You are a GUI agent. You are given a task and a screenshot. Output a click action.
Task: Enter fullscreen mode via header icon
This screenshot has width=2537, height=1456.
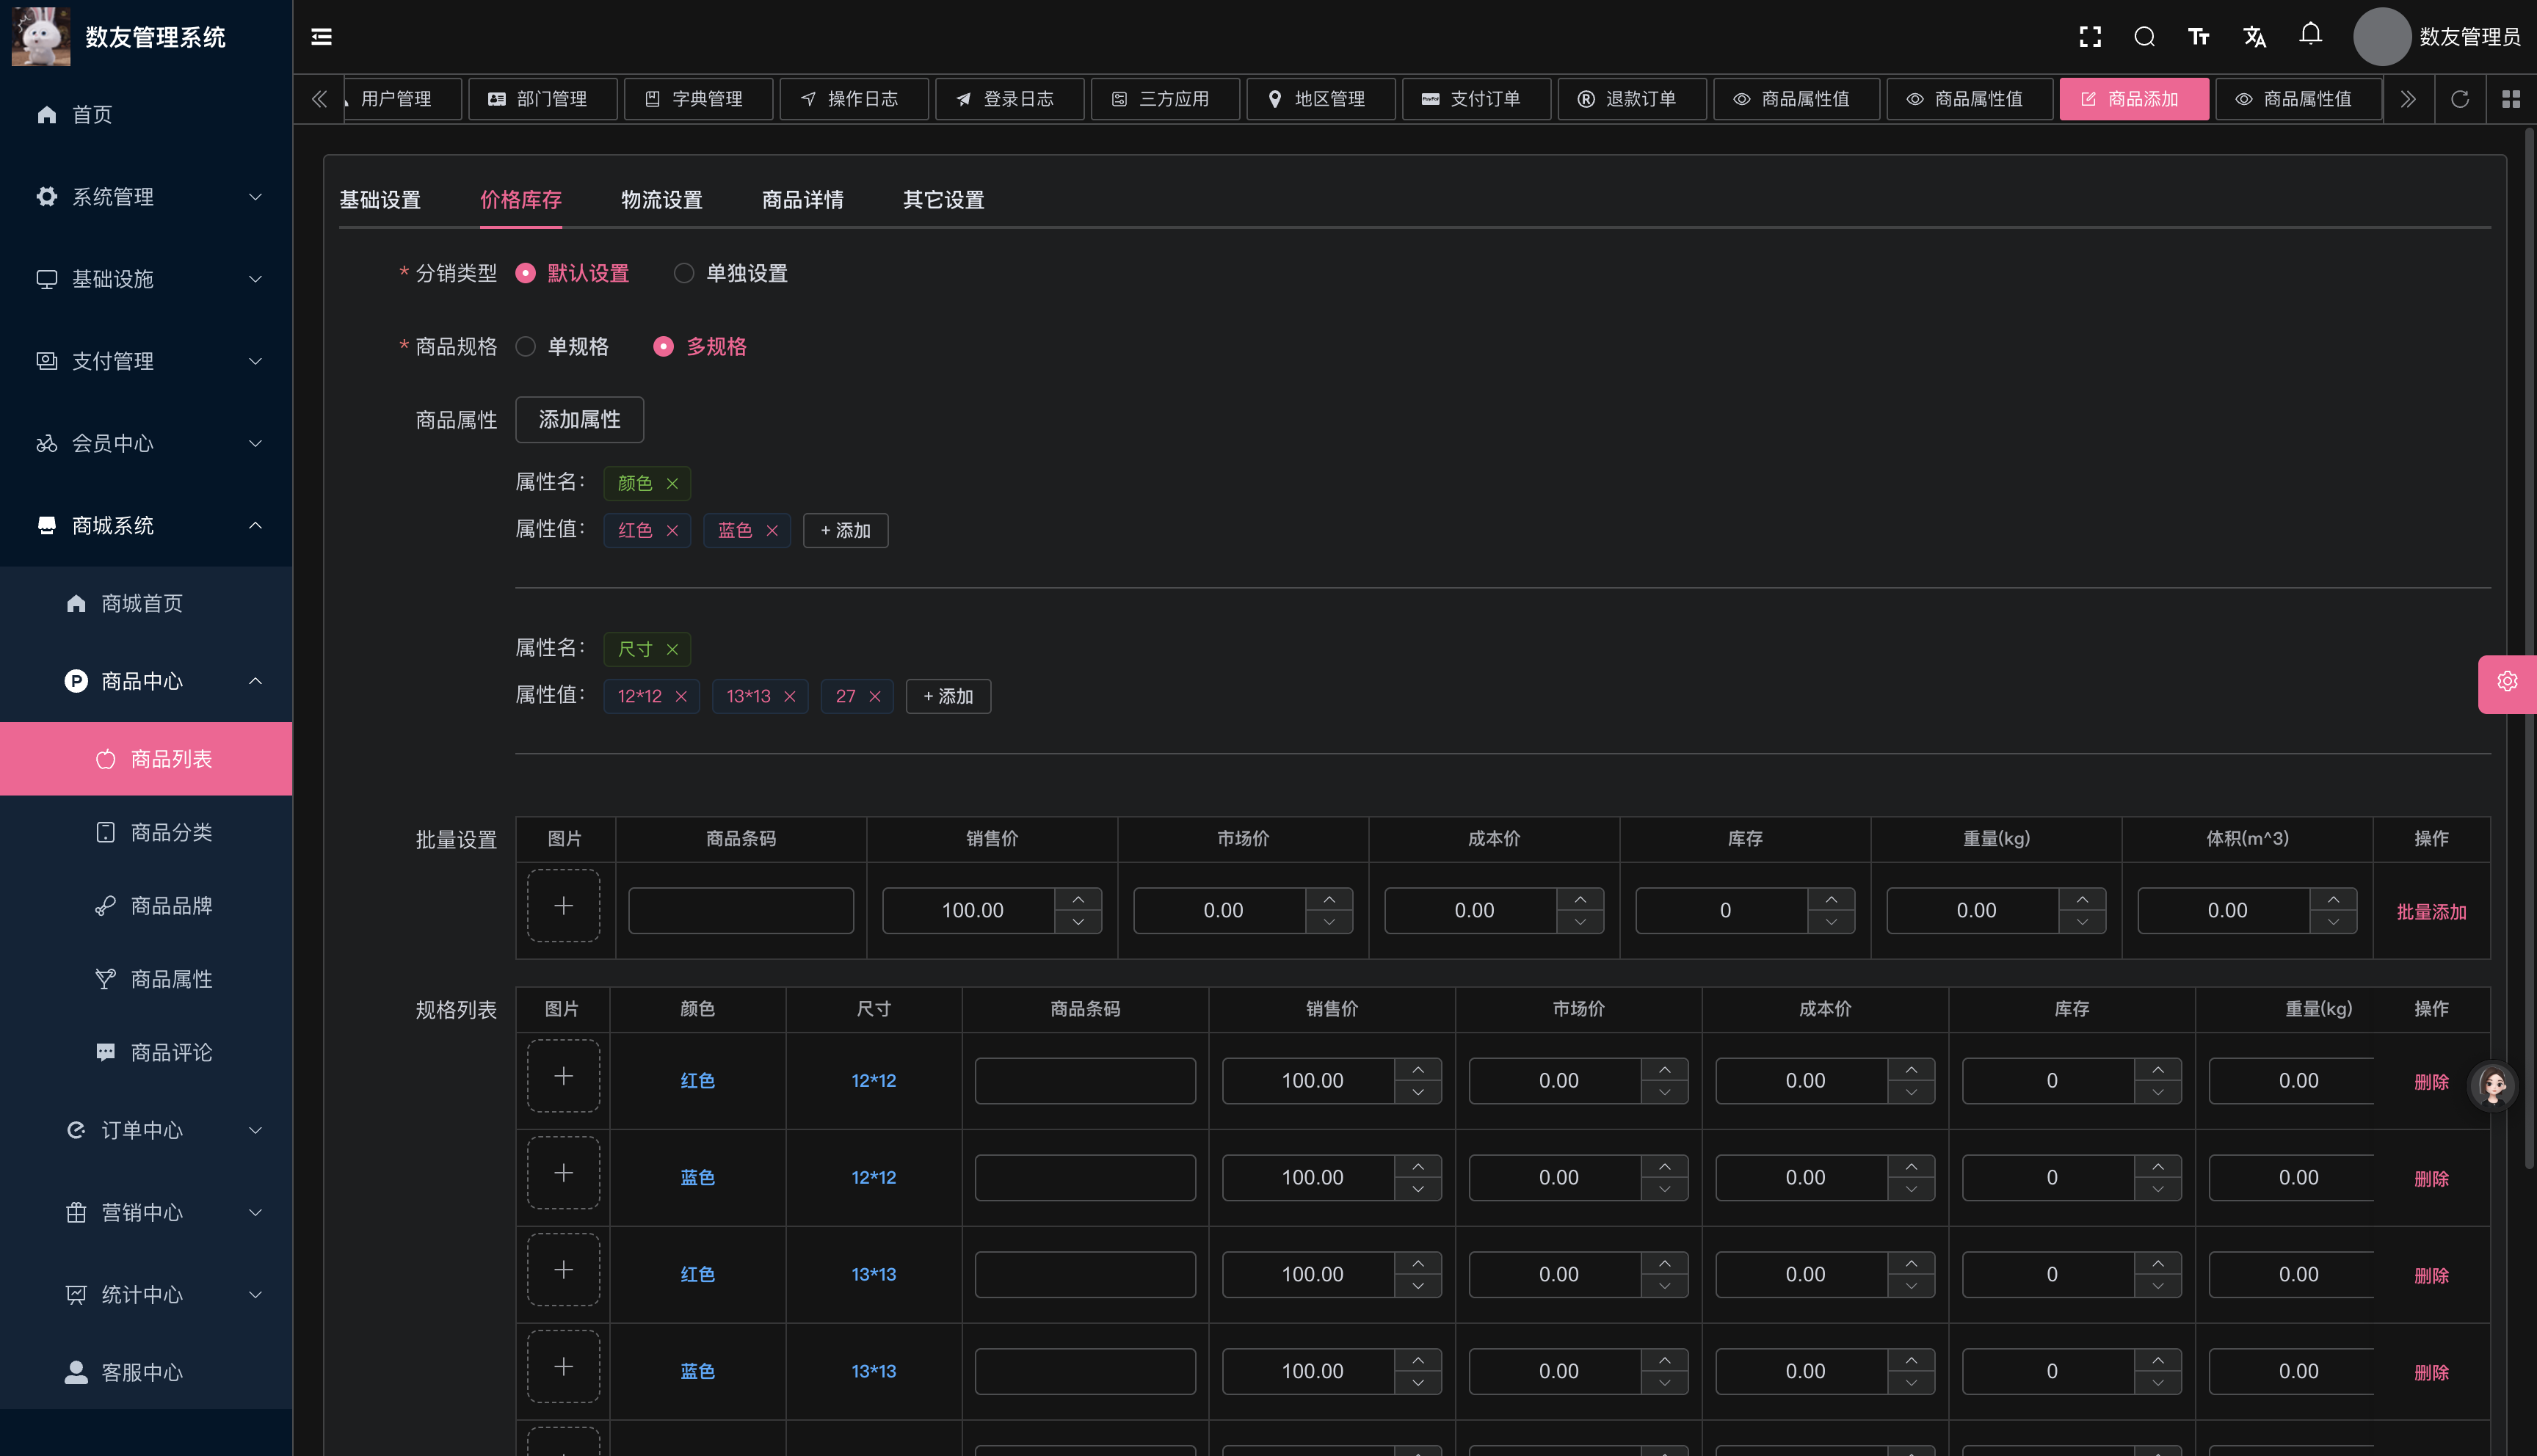2090,37
